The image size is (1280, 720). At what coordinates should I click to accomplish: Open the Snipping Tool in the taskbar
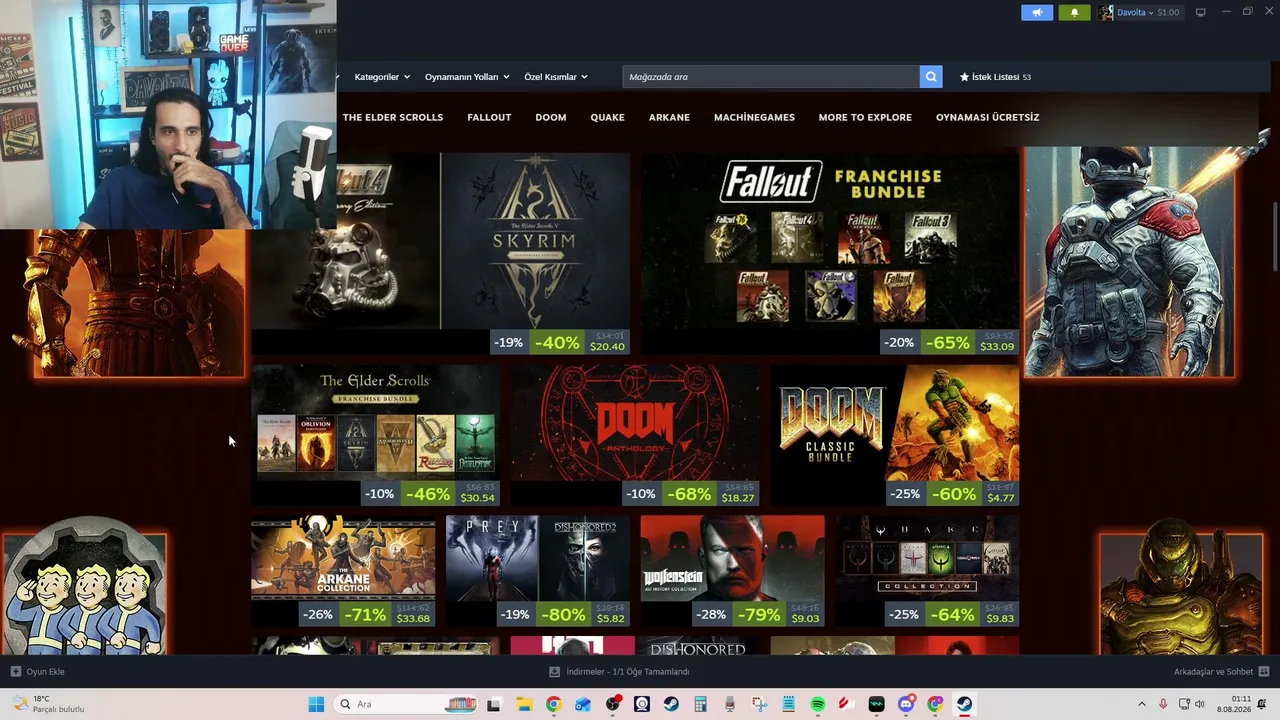(x=759, y=704)
